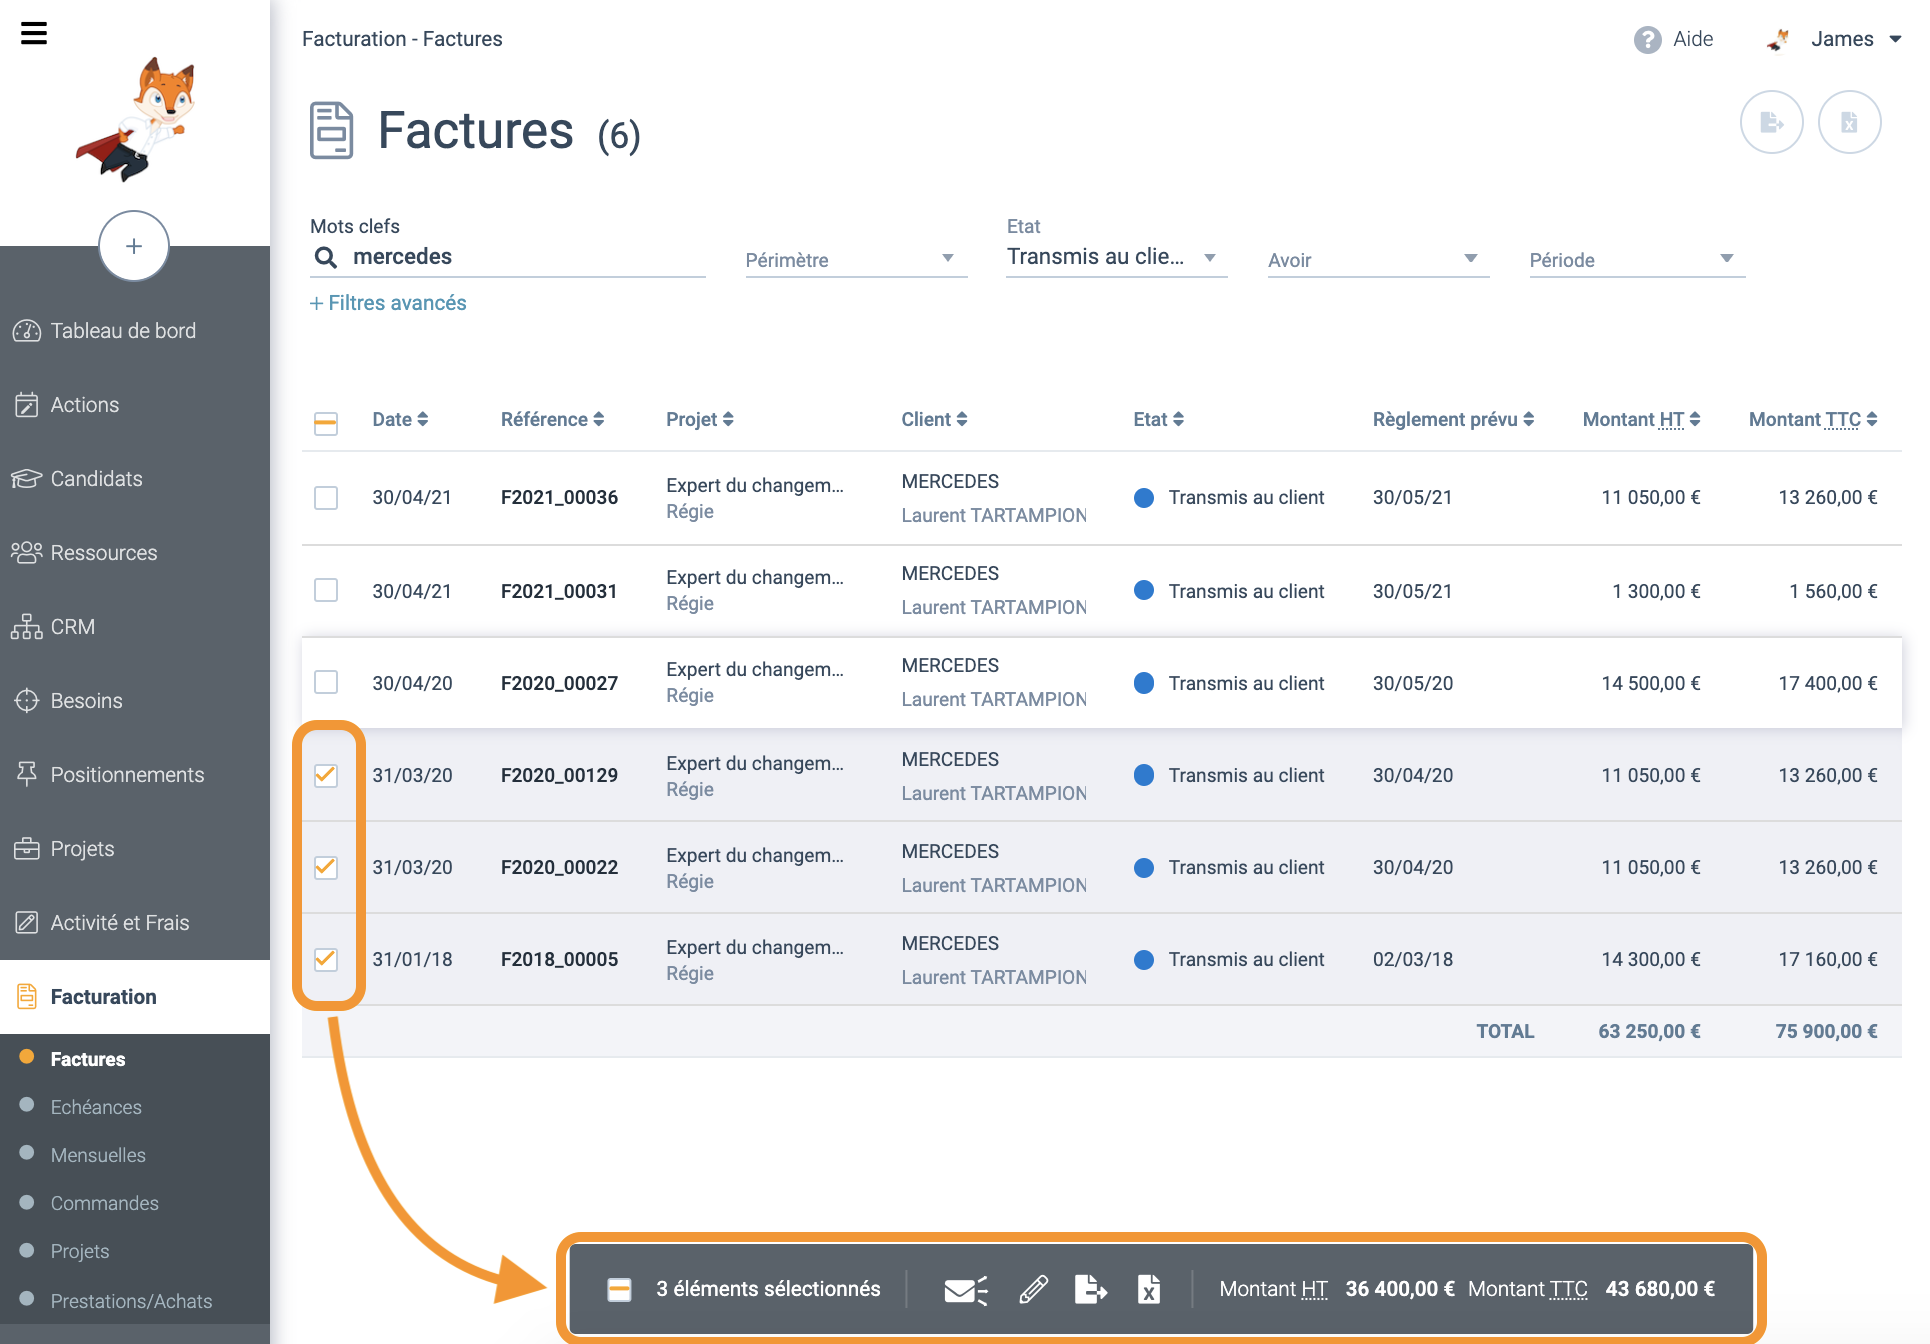Open invoice reference F2021_00036
Screen dimensions: 1930x1344
coord(559,498)
